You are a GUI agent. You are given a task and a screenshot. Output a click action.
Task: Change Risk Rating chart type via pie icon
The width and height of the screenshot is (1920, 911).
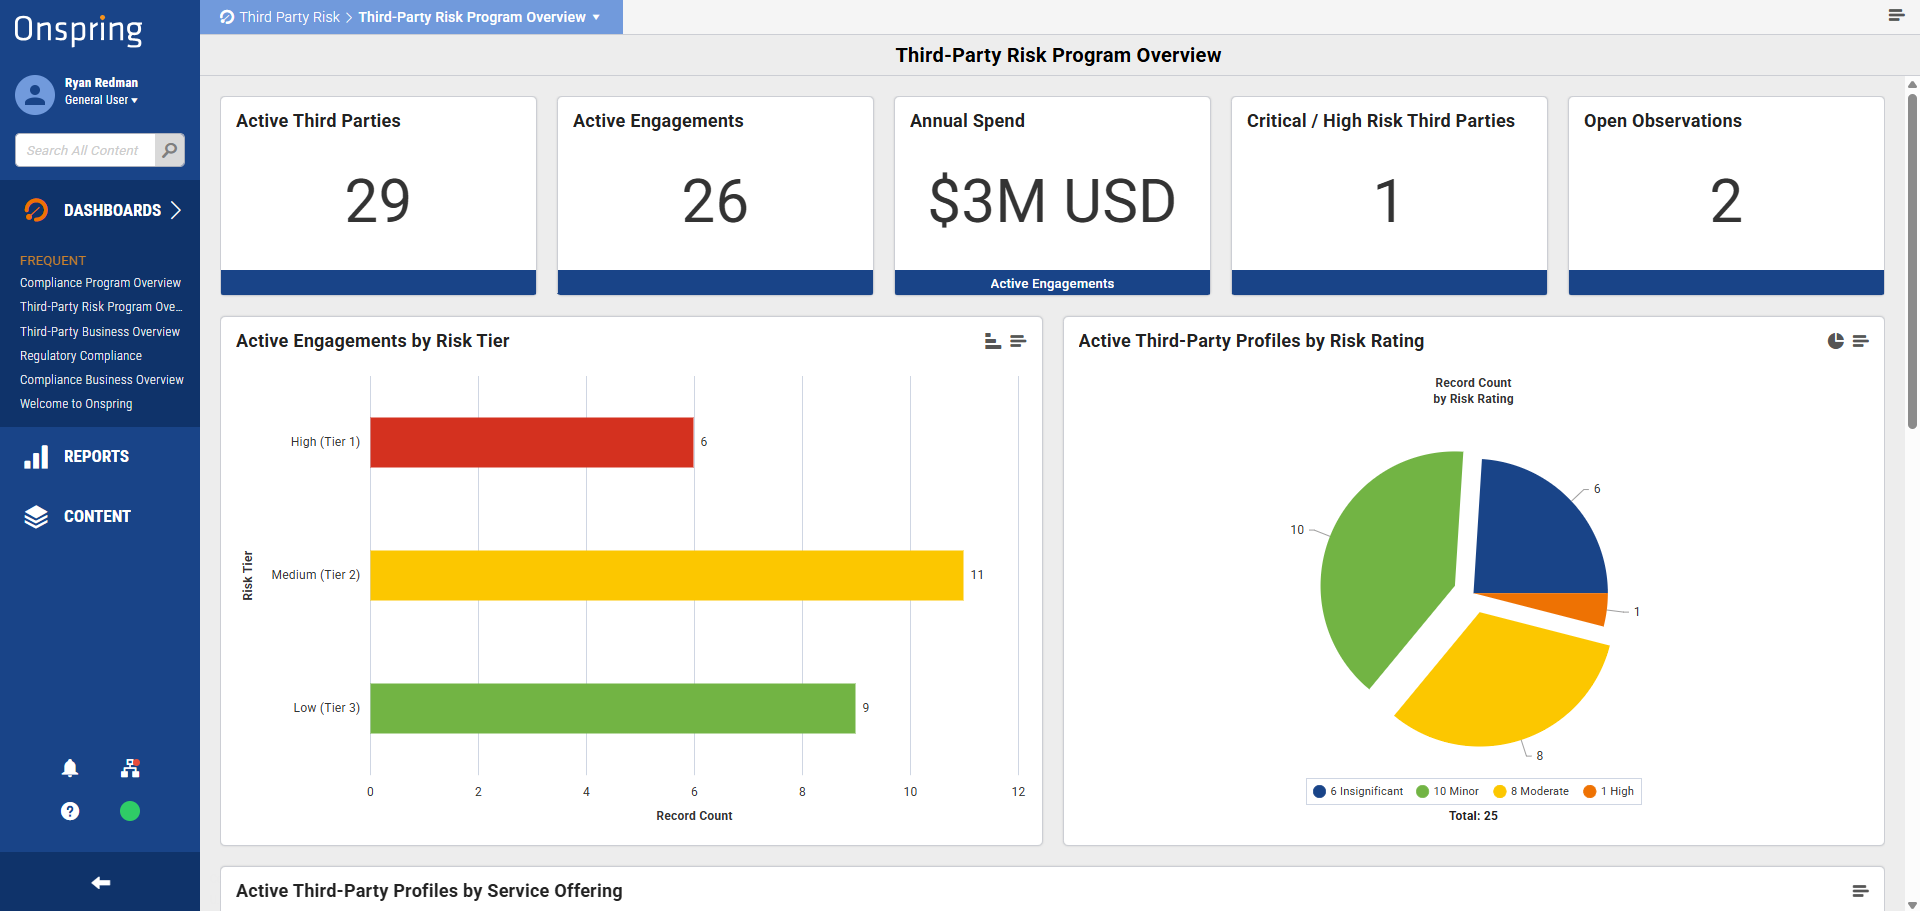click(1836, 341)
